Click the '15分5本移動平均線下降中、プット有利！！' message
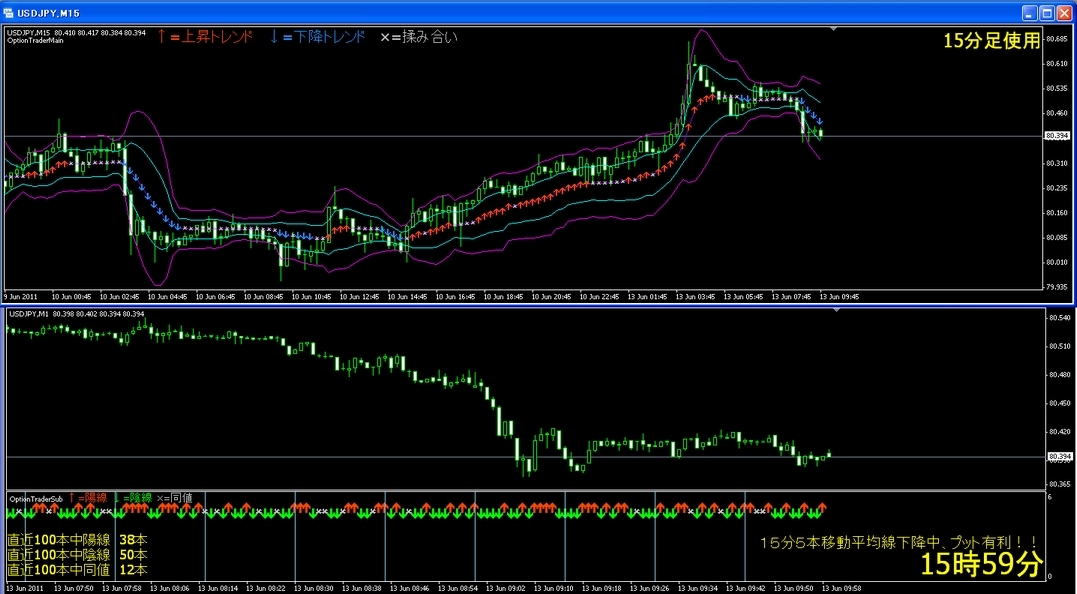The image size is (1077, 594). pyautogui.click(x=900, y=542)
